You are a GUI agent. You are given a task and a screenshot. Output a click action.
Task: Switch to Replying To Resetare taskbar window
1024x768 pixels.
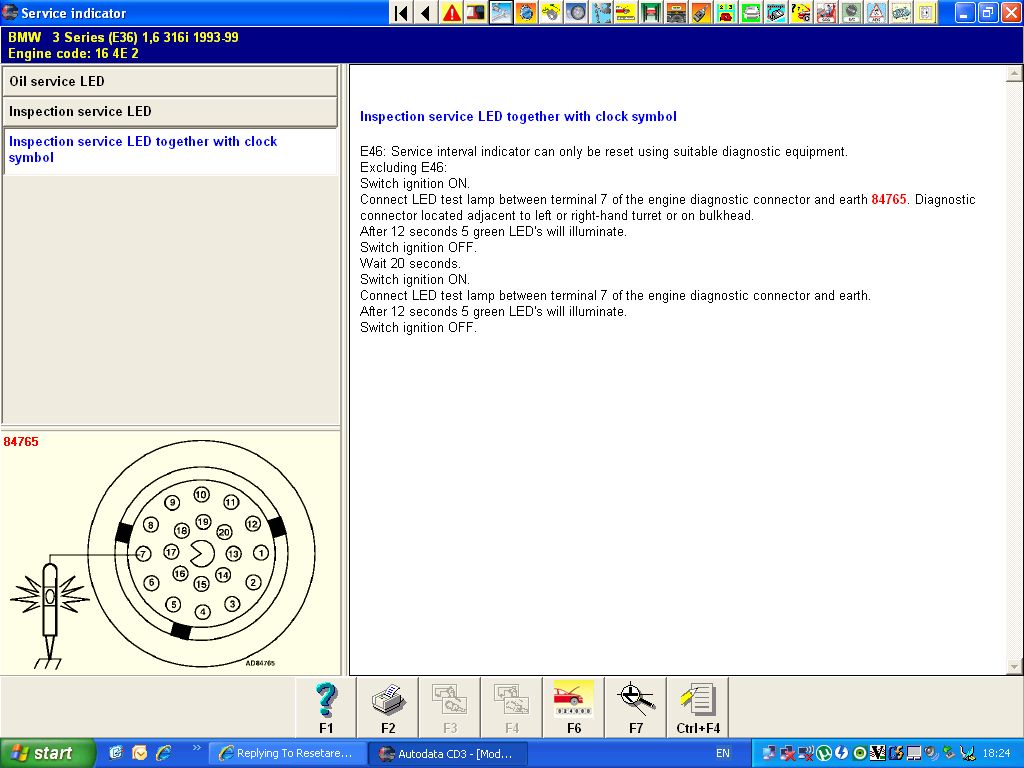(x=286, y=753)
